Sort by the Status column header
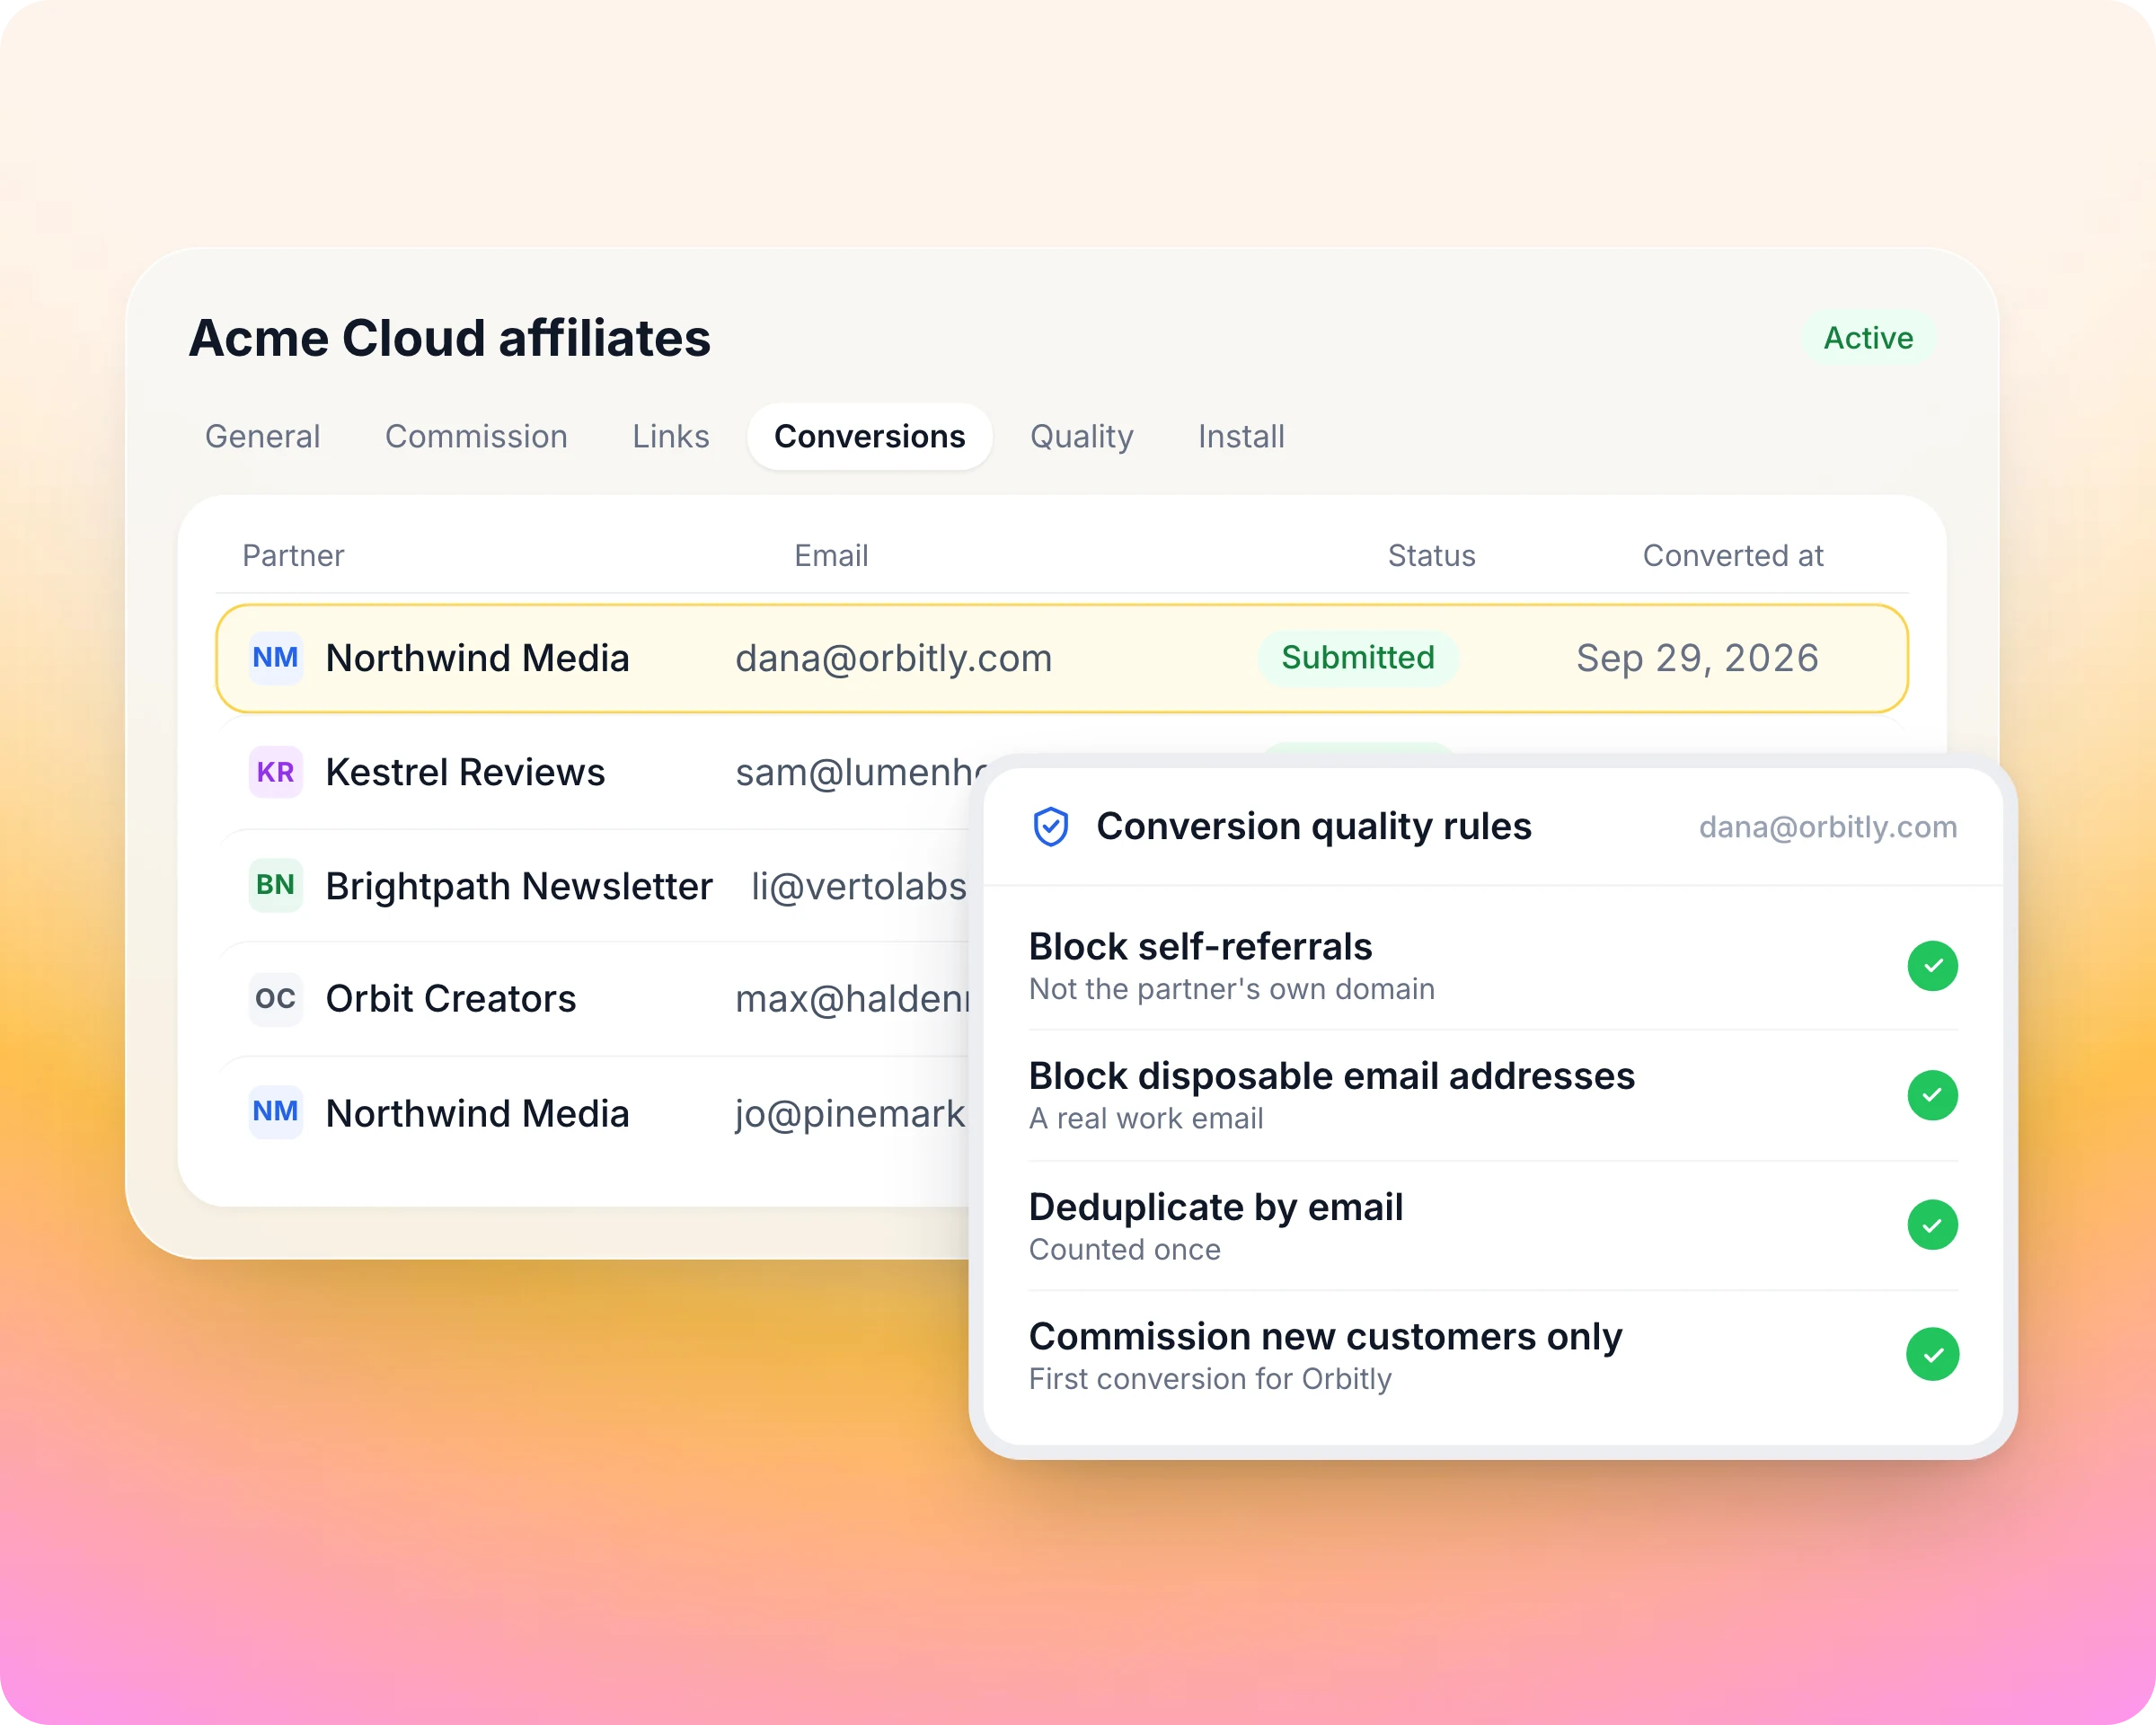Screen dimensions: 2156x1725 click(1431, 556)
